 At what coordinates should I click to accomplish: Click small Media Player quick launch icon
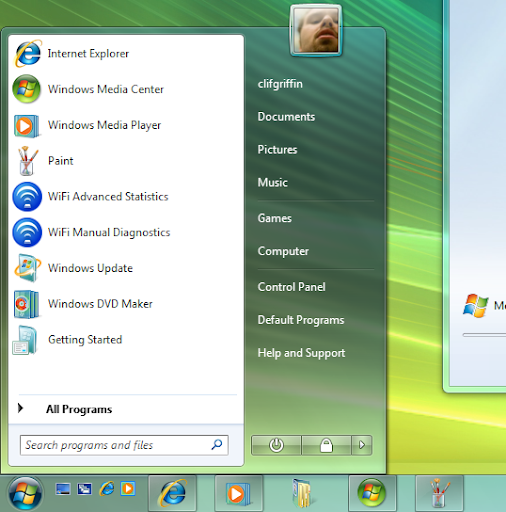tap(128, 489)
